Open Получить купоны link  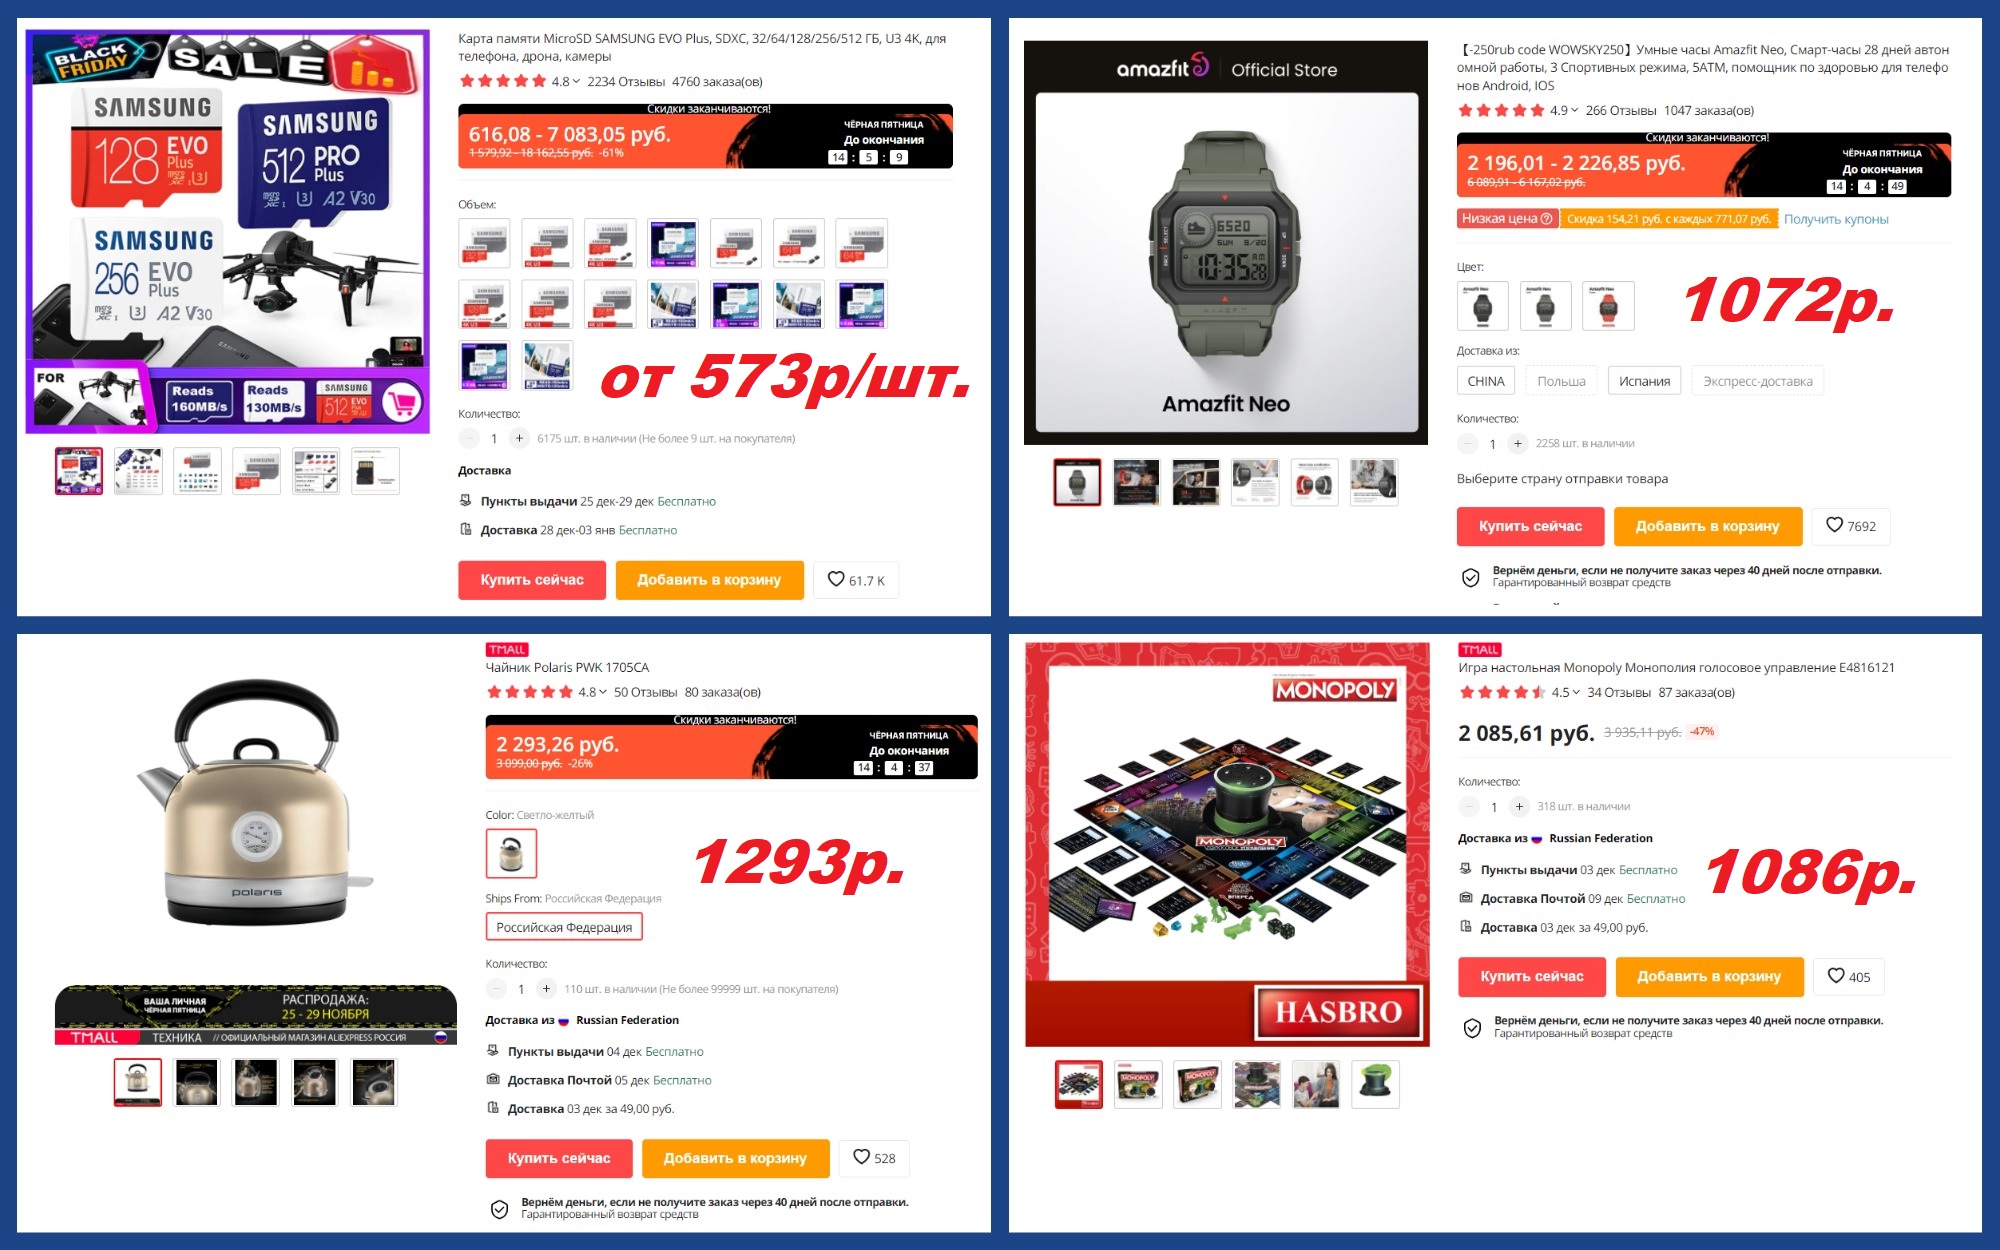tap(1836, 219)
